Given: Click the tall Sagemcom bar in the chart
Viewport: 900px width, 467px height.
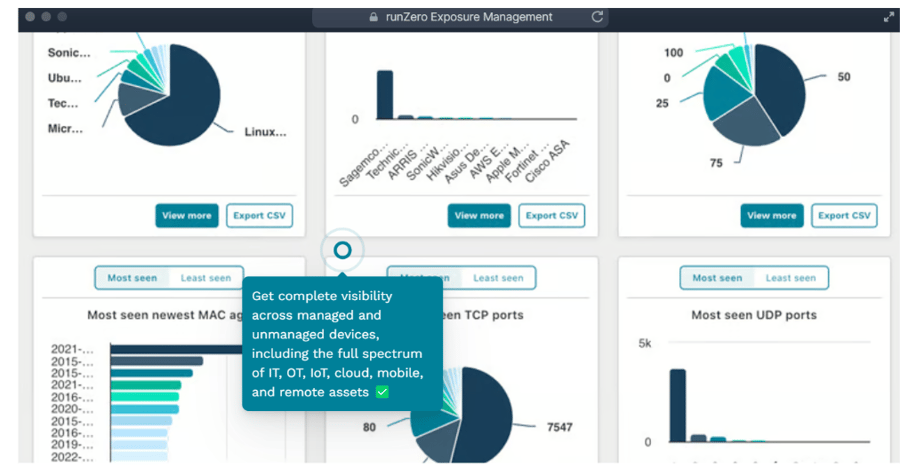Looking at the screenshot, I should coord(385,95).
